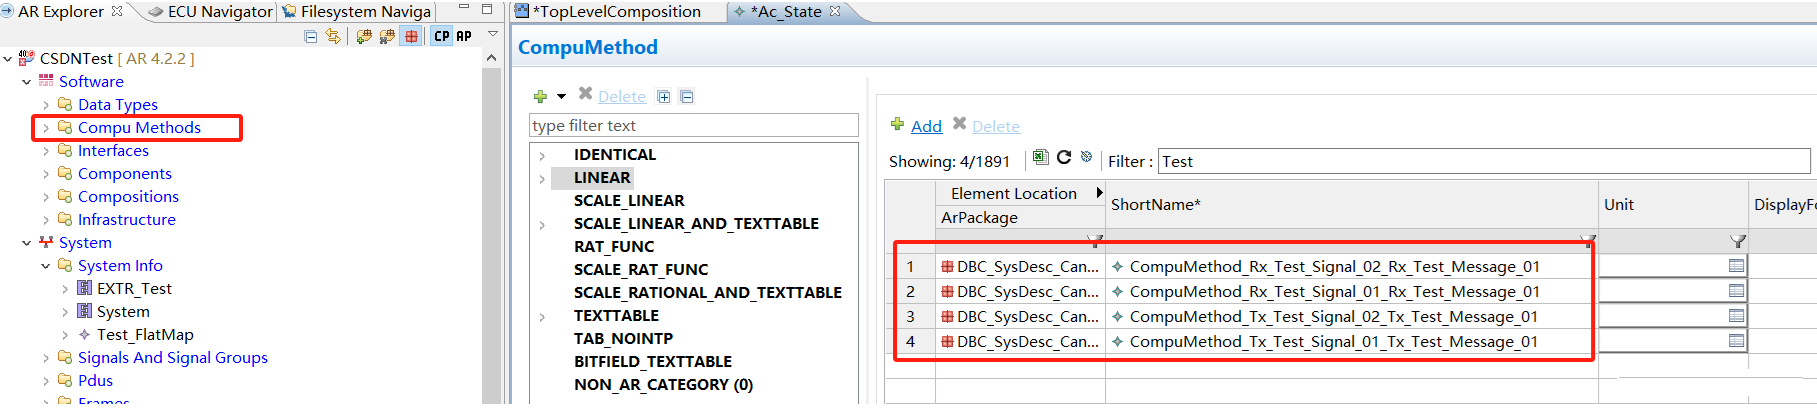Toggle the red grid icon button

click(411, 37)
